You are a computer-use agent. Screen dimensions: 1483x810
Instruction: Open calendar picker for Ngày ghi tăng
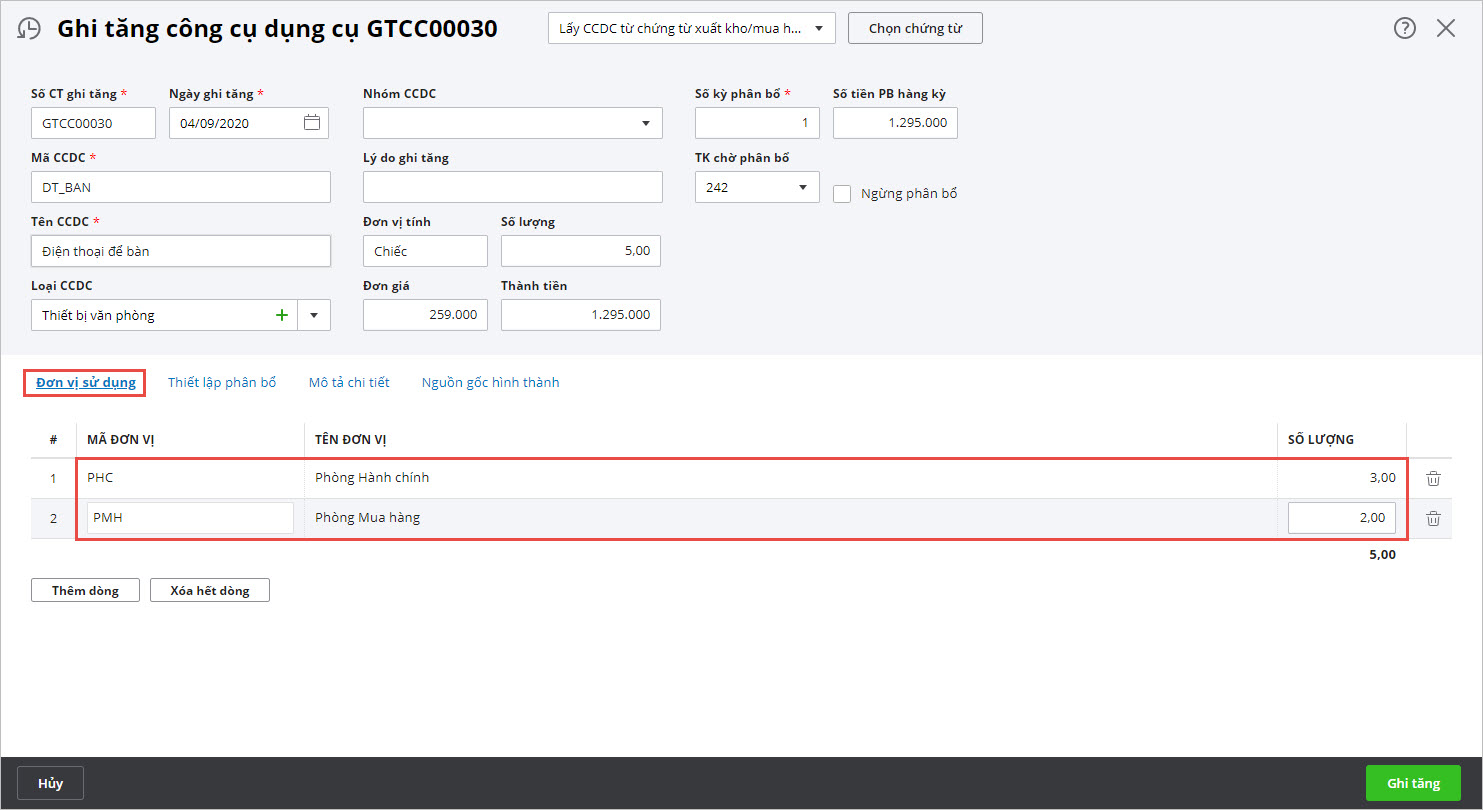[312, 123]
